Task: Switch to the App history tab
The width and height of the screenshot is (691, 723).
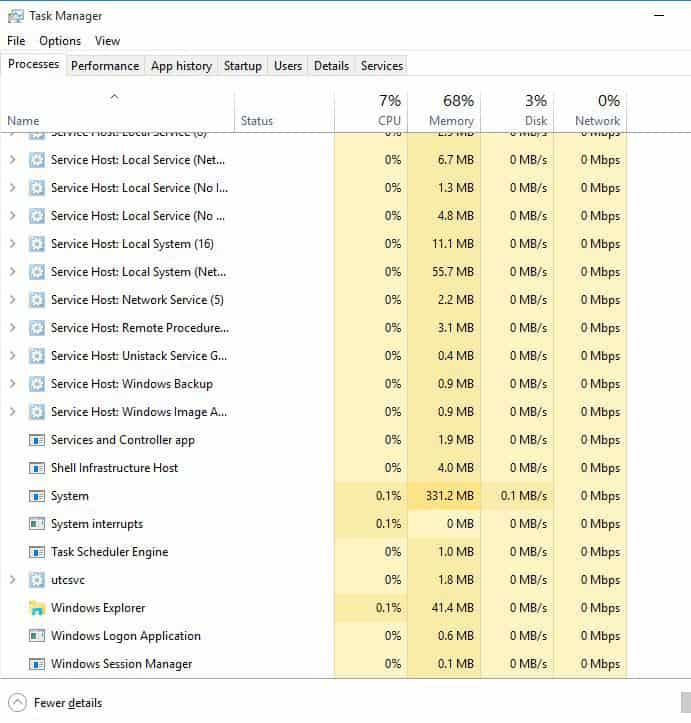Action: click(x=181, y=66)
